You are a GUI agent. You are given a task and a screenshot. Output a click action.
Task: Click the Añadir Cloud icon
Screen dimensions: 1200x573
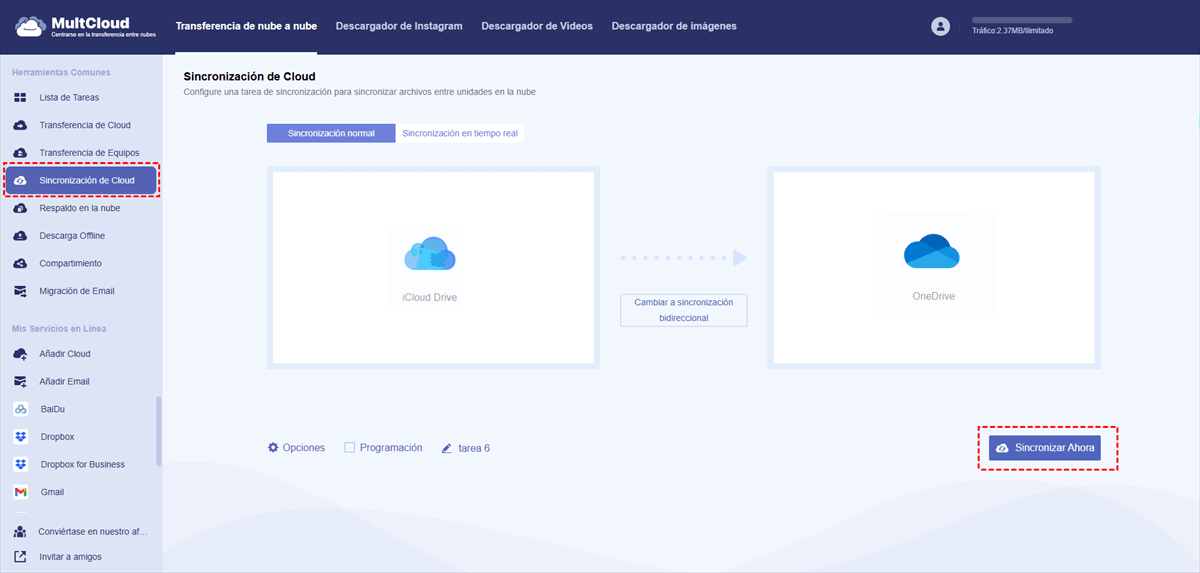pyautogui.click(x=20, y=354)
